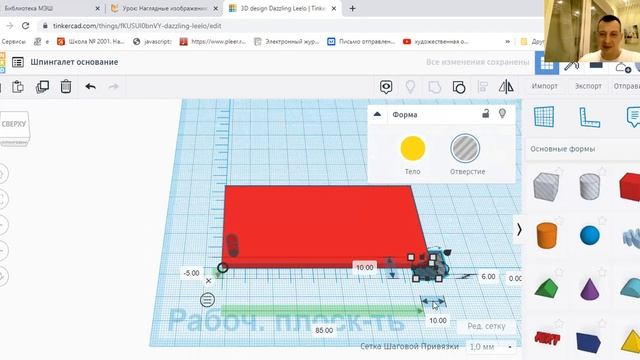Add the red Box shape
This screenshot has width=640, height=360.
(x=630, y=187)
